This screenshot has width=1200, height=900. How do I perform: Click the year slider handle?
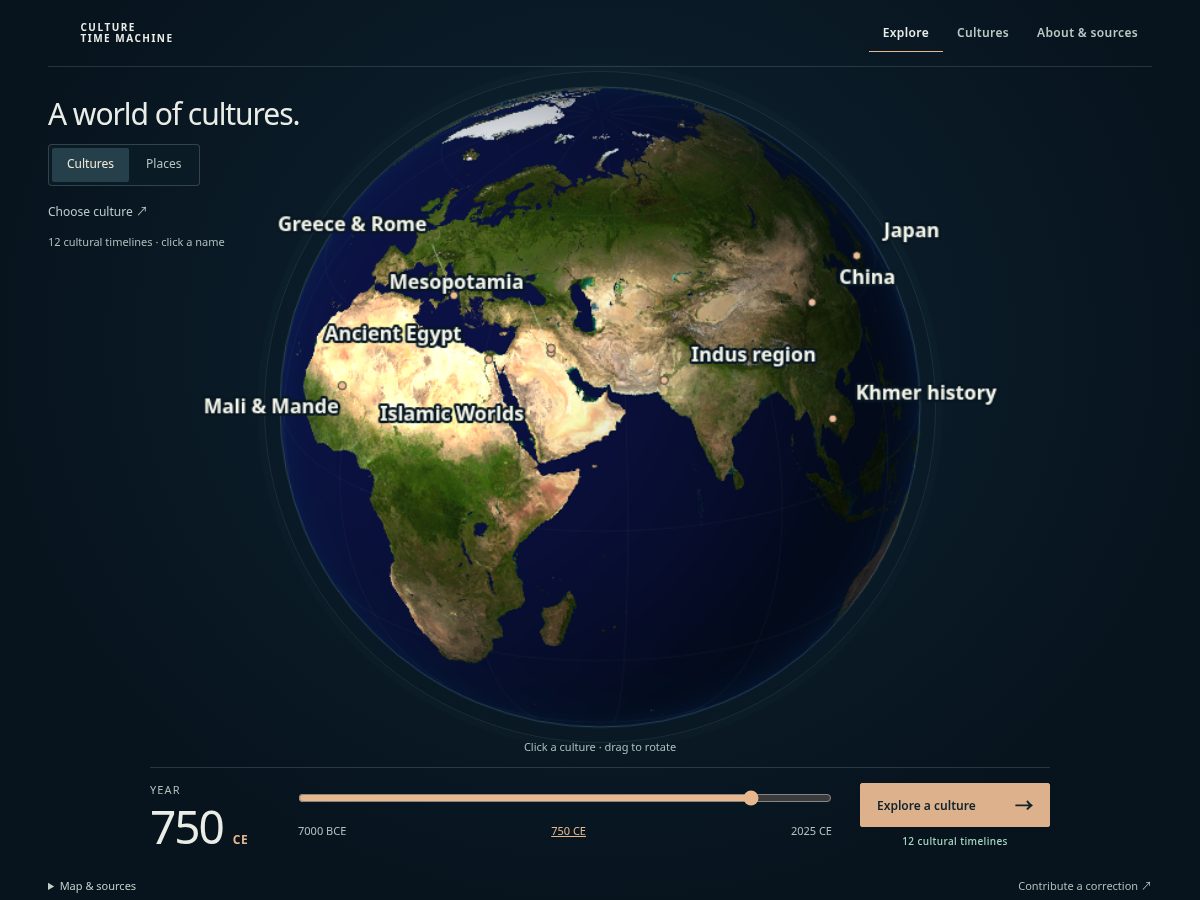click(751, 798)
